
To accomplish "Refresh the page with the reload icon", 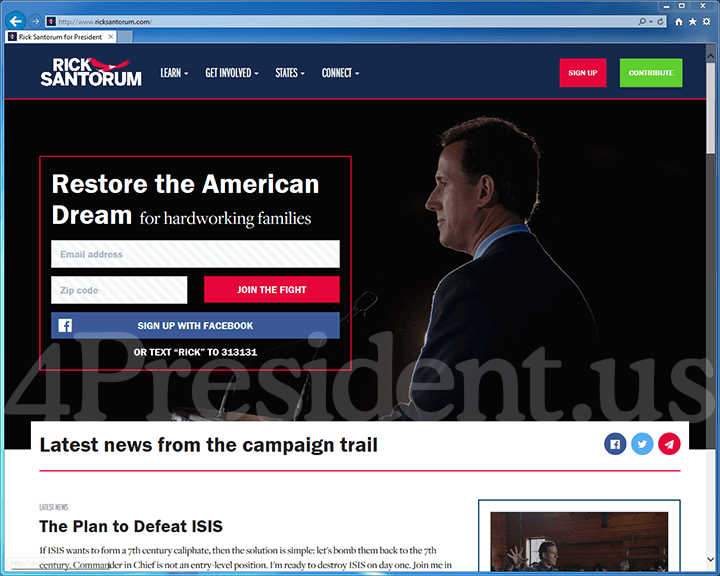I will click(x=660, y=22).
